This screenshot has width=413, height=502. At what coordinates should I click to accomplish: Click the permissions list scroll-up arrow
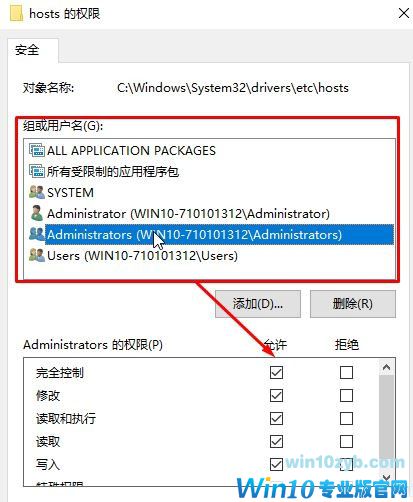(386, 367)
